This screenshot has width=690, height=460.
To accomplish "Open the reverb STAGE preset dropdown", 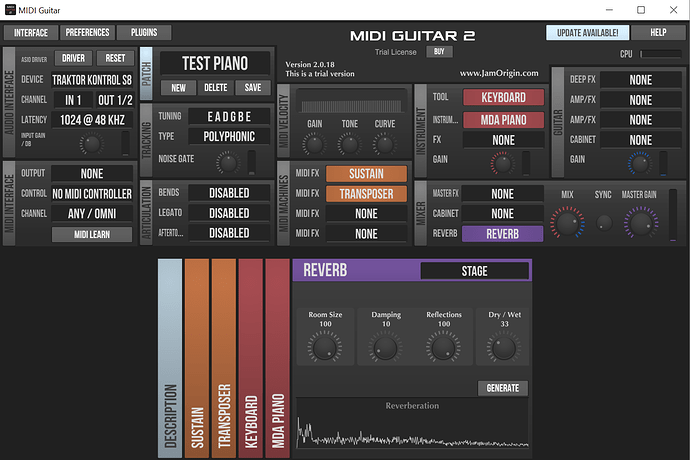I will 474,271.
